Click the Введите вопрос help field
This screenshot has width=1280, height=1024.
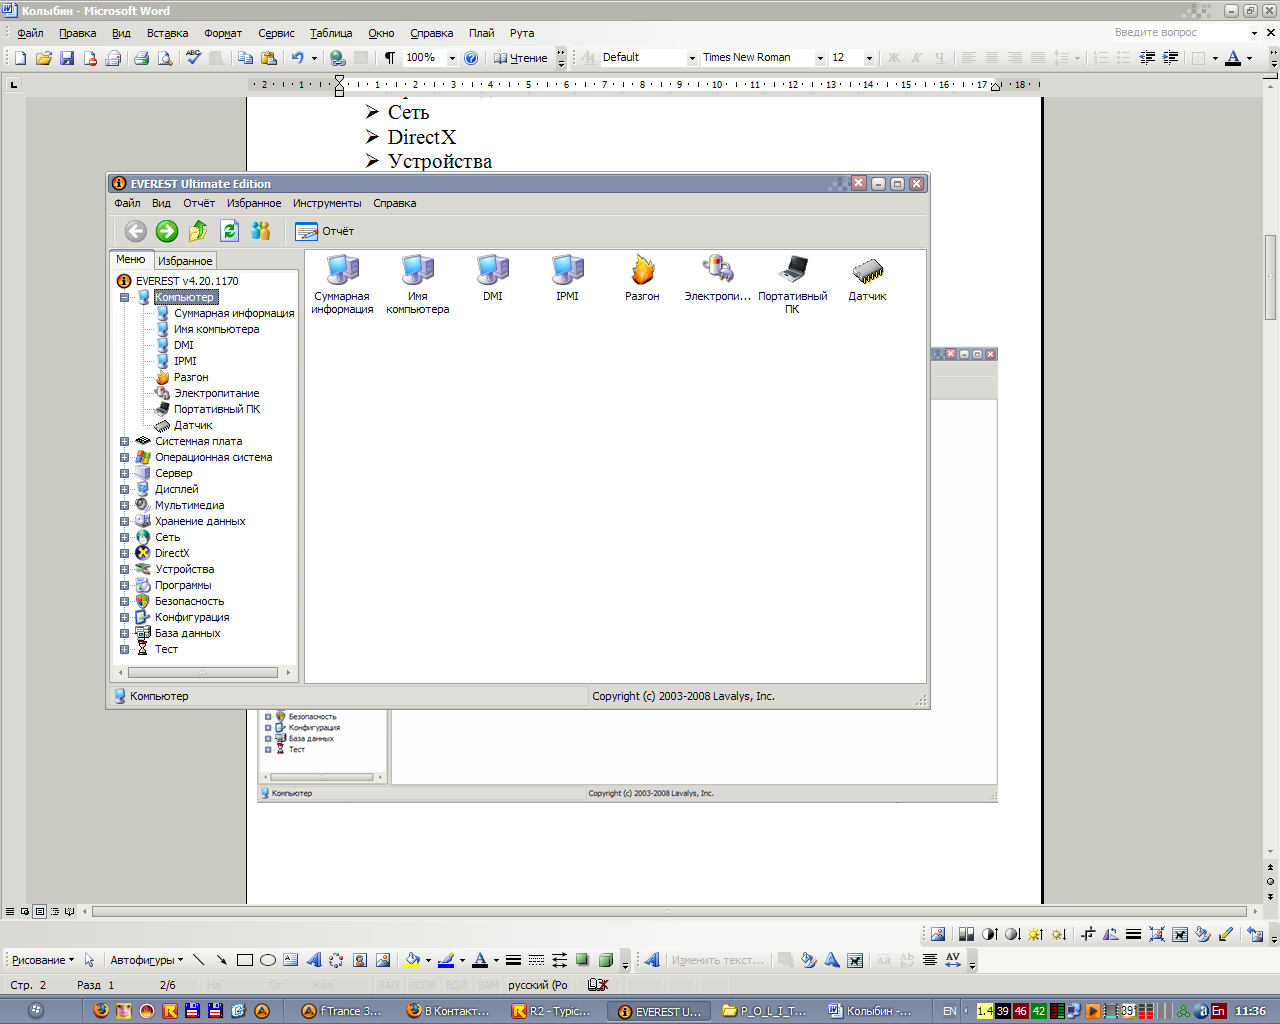click(x=1180, y=33)
